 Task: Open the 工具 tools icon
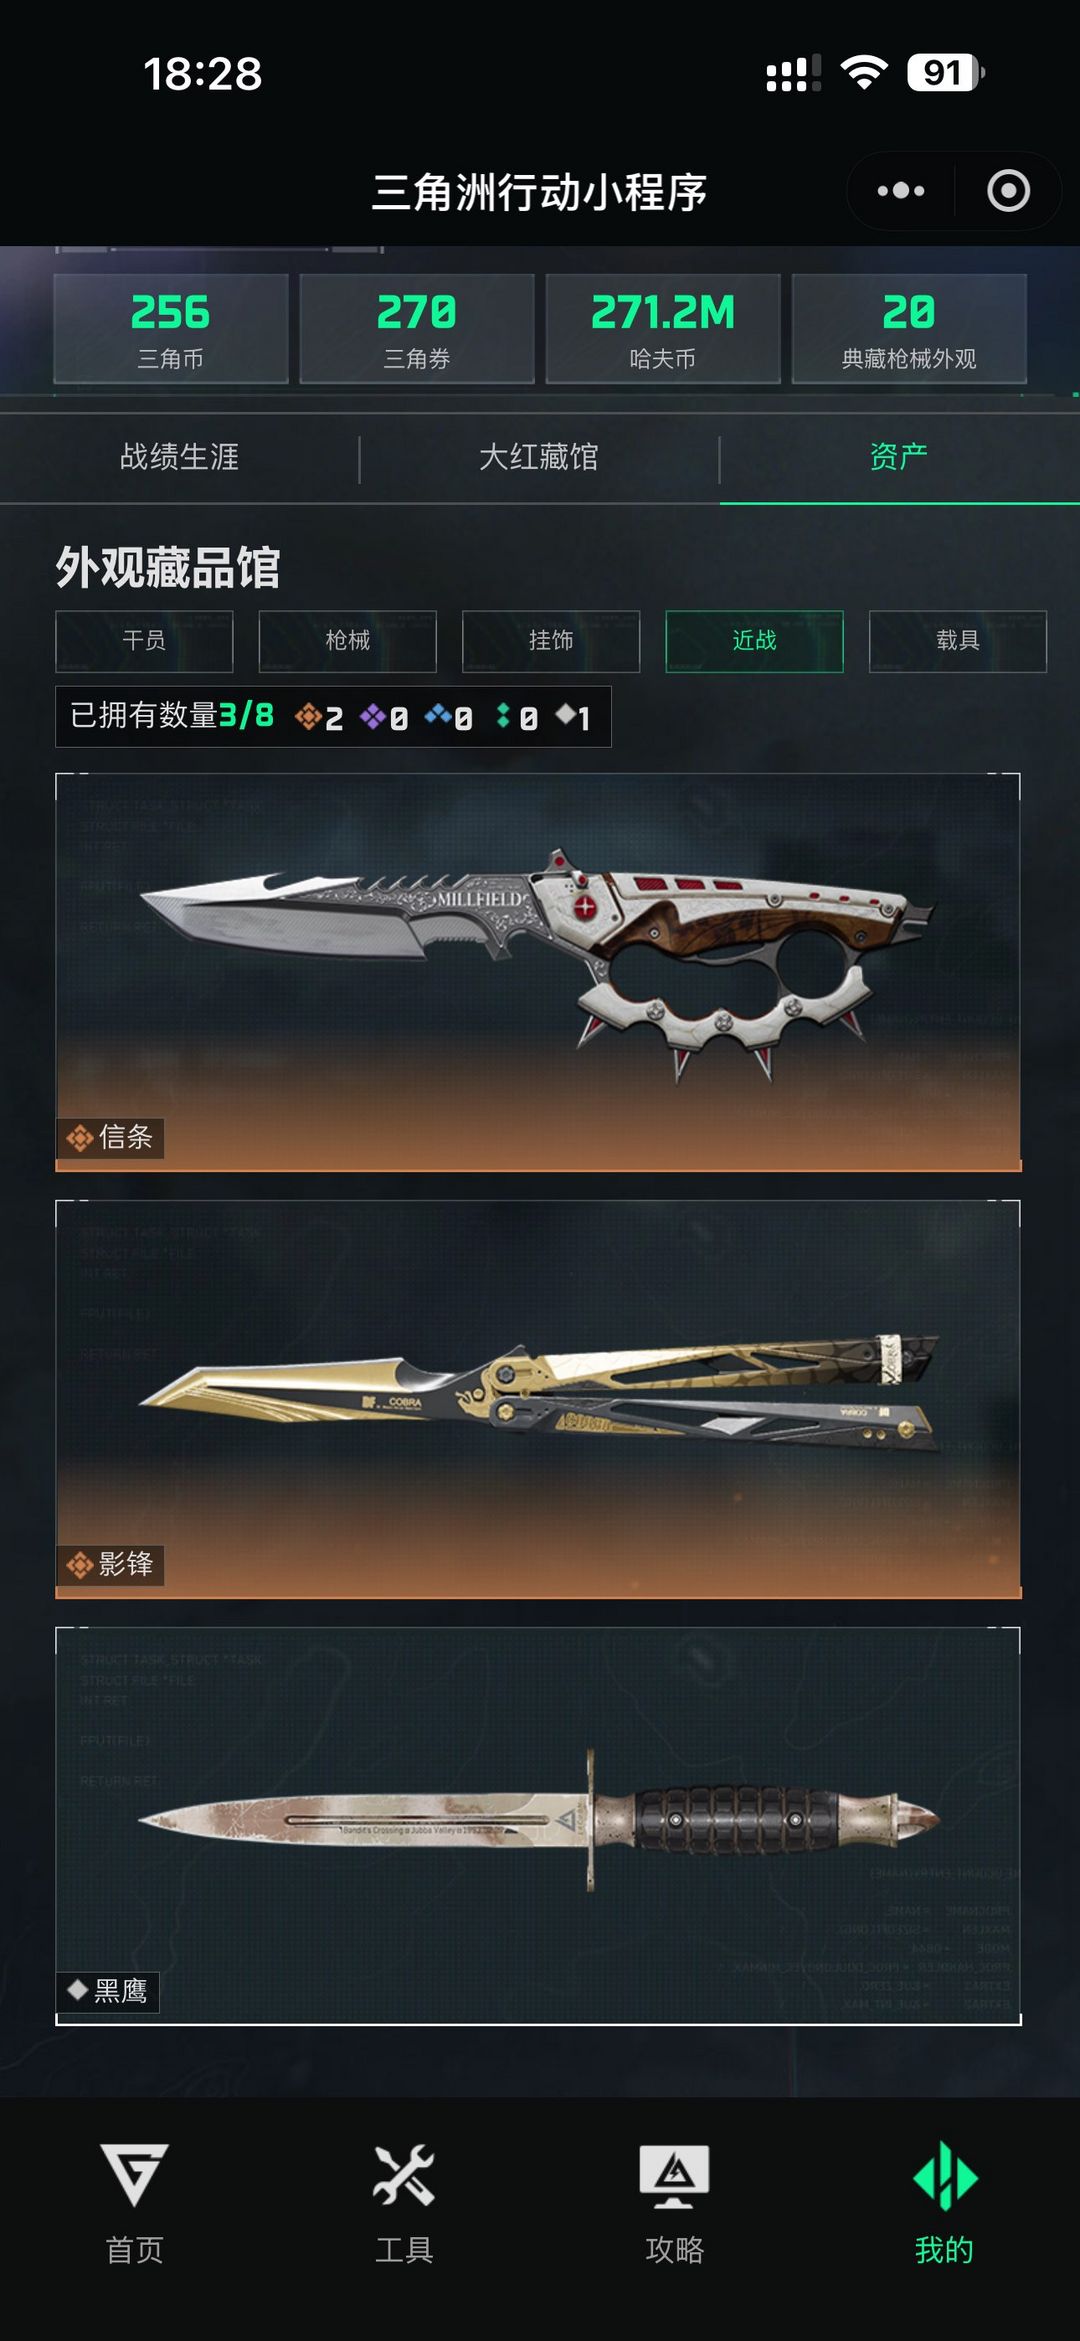click(404, 2174)
